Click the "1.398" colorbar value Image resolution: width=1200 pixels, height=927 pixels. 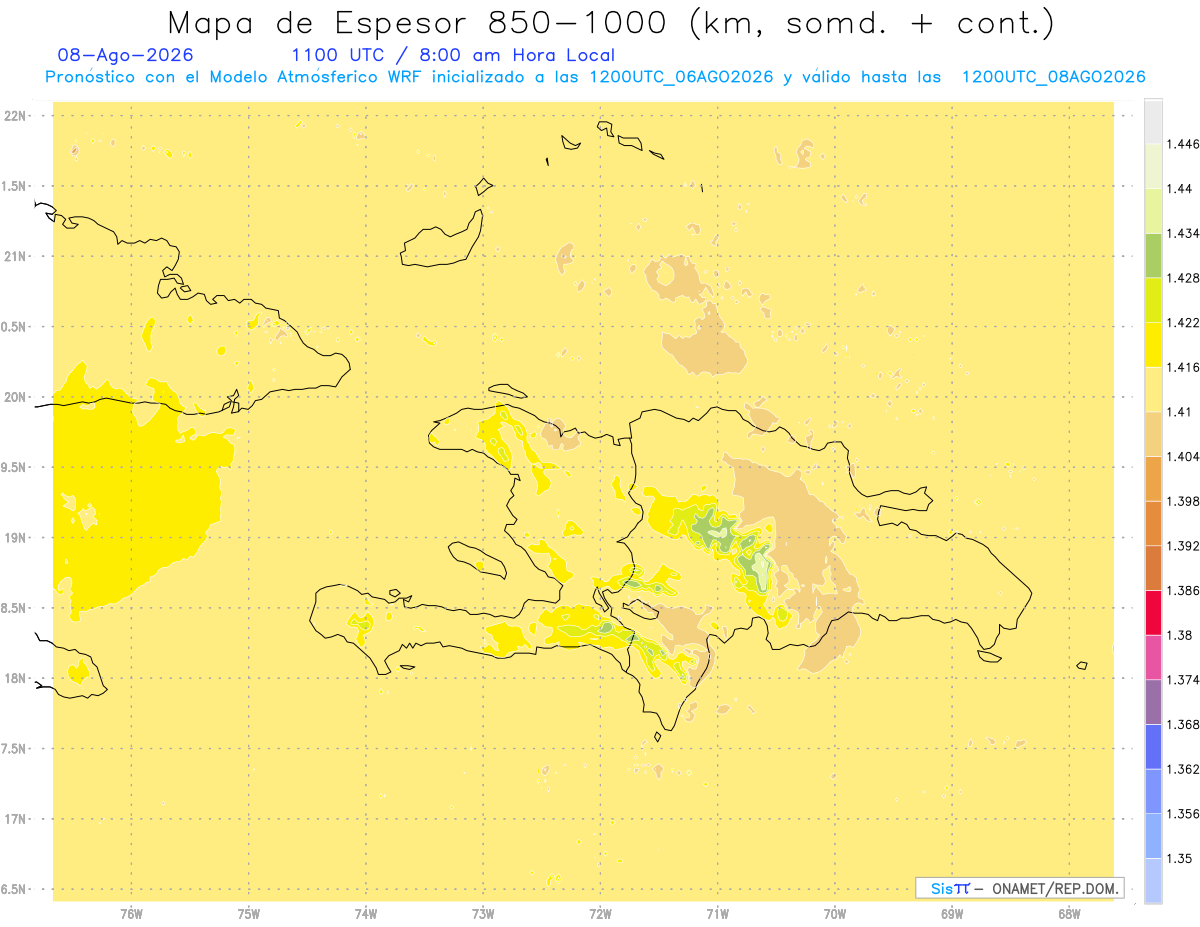(1182, 501)
